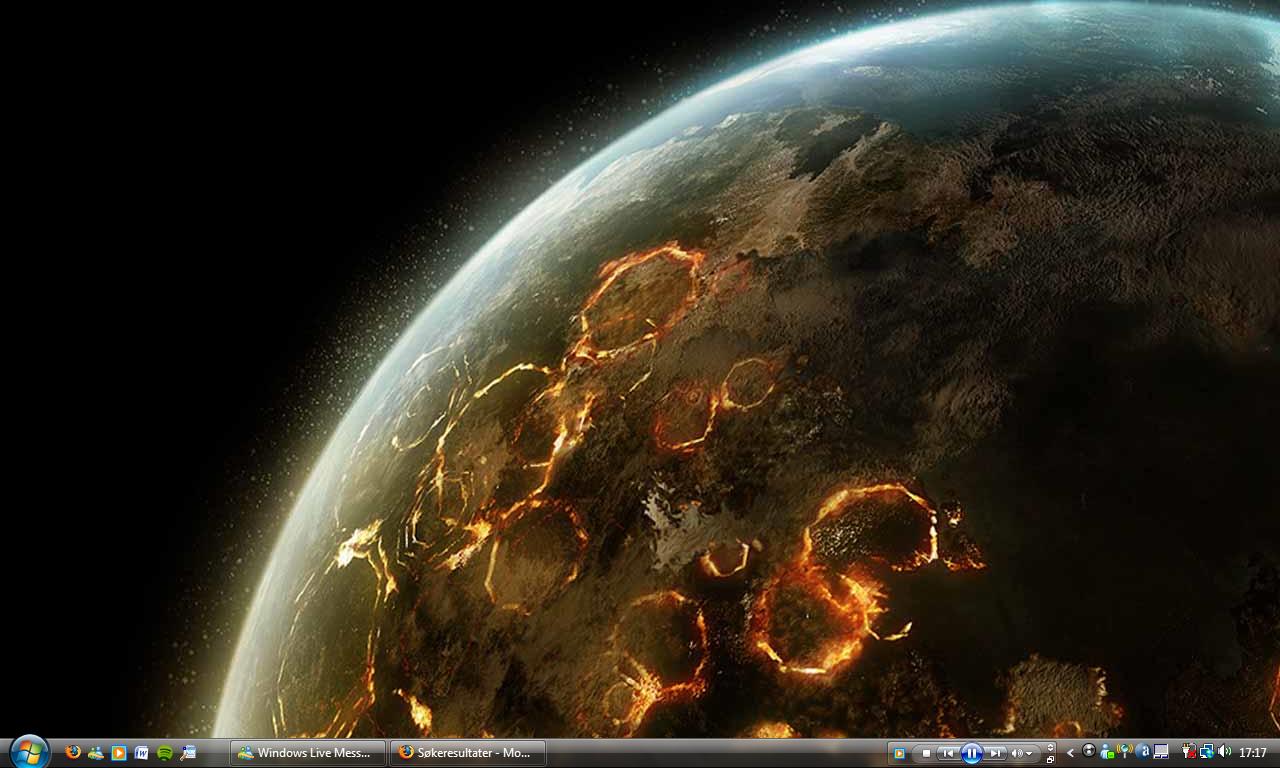The height and width of the screenshot is (768, 1280).
Task: Open the touchpad display tray icon
Action: [x=1161, y=752]
